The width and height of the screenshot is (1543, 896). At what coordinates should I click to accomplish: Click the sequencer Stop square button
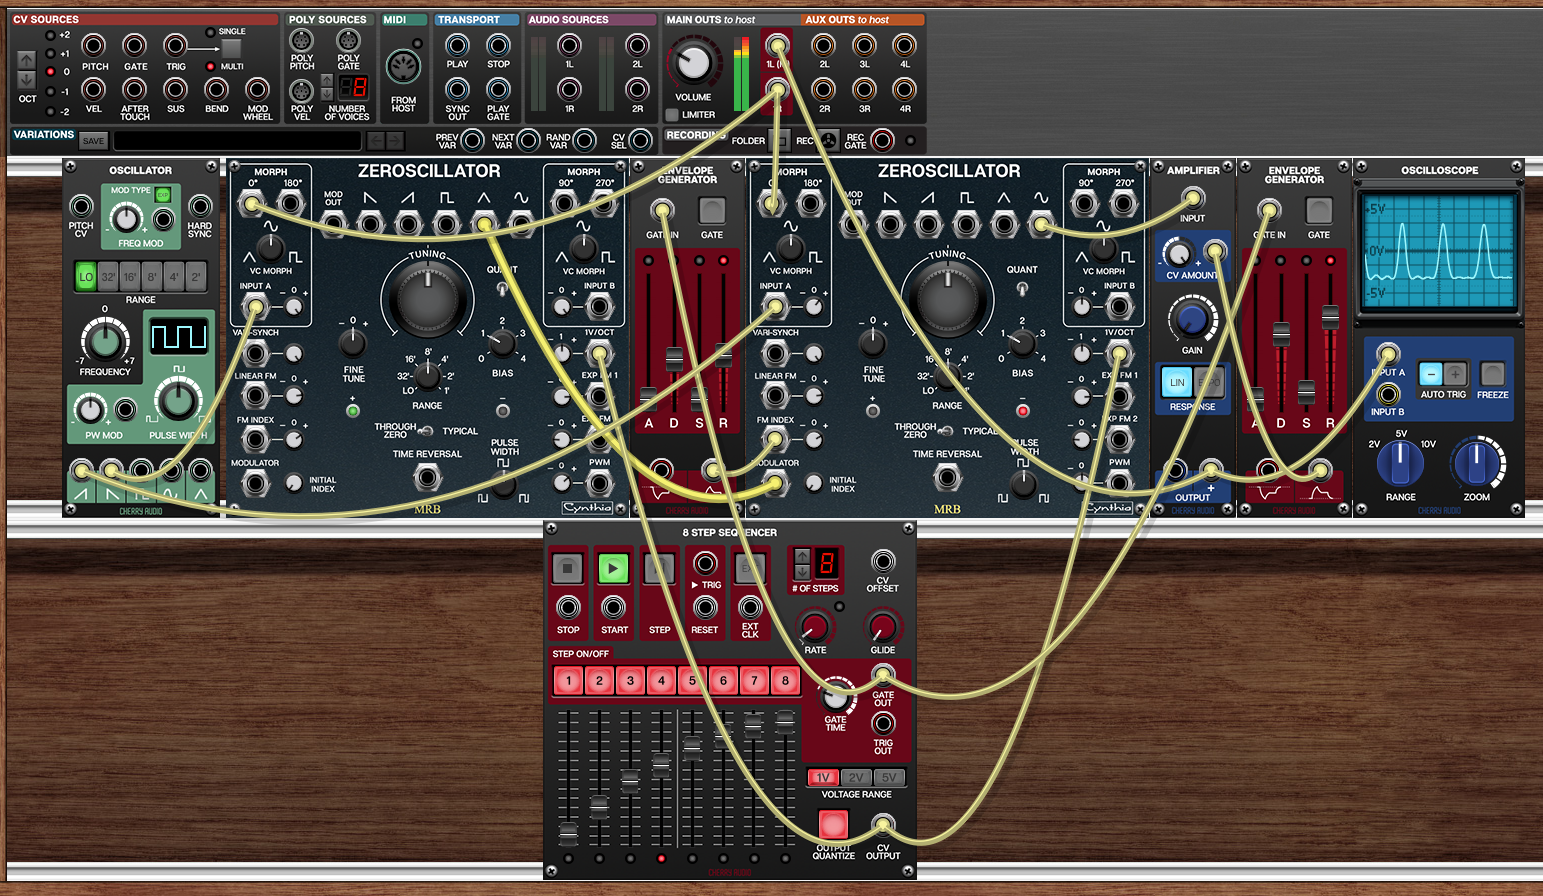(567, 568)
